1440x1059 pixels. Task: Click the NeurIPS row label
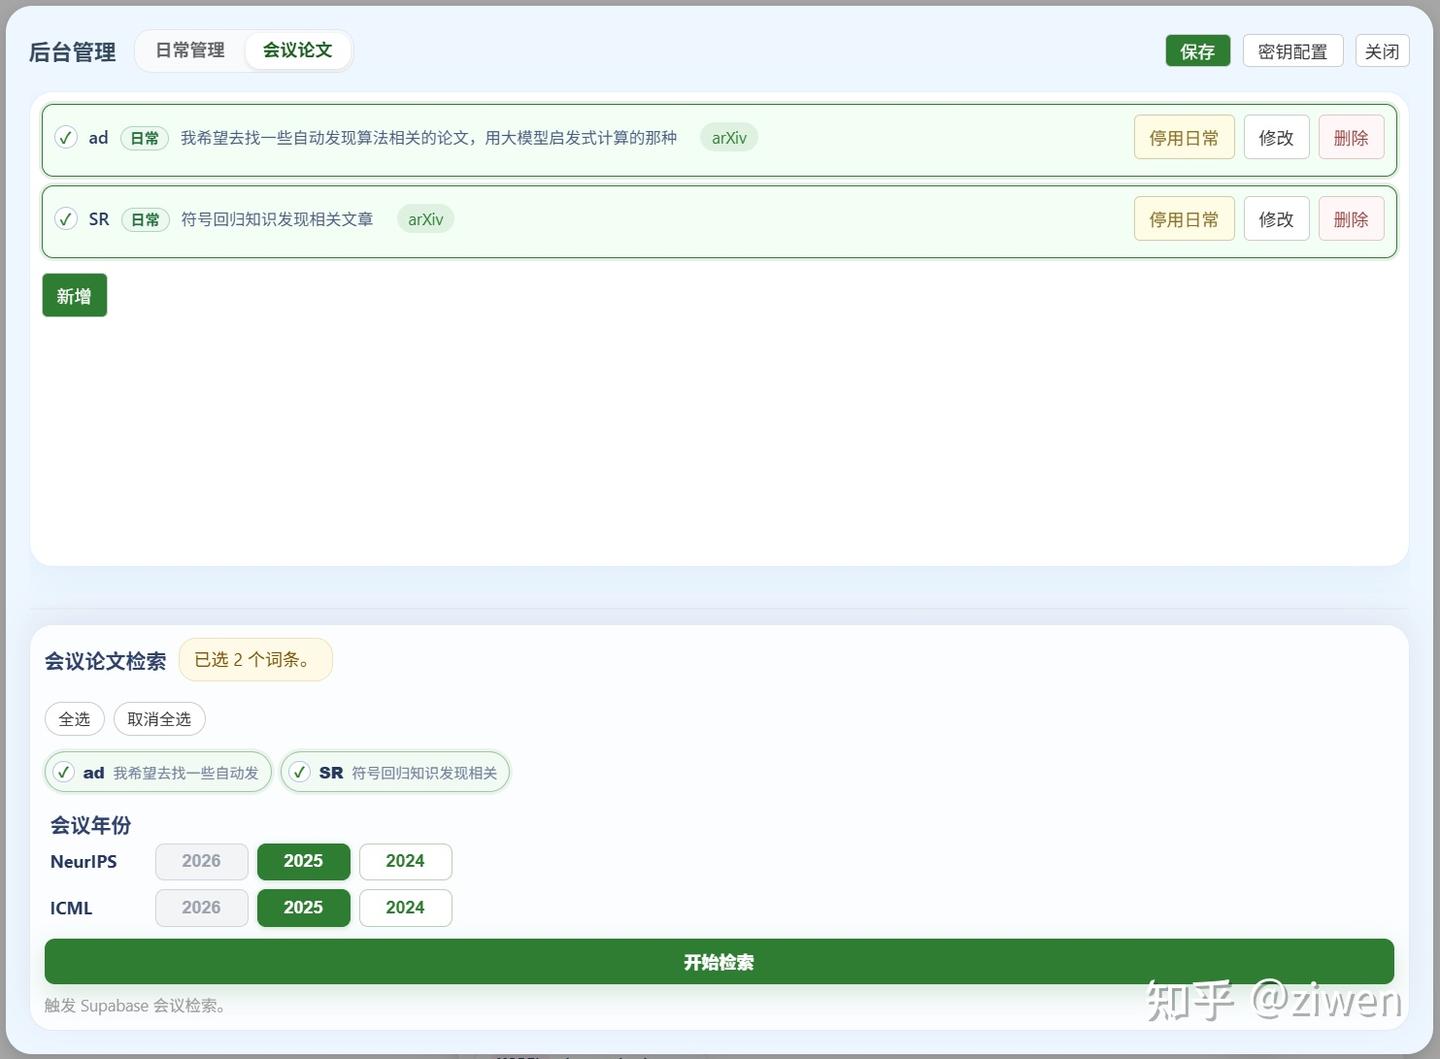coord(83,861)
